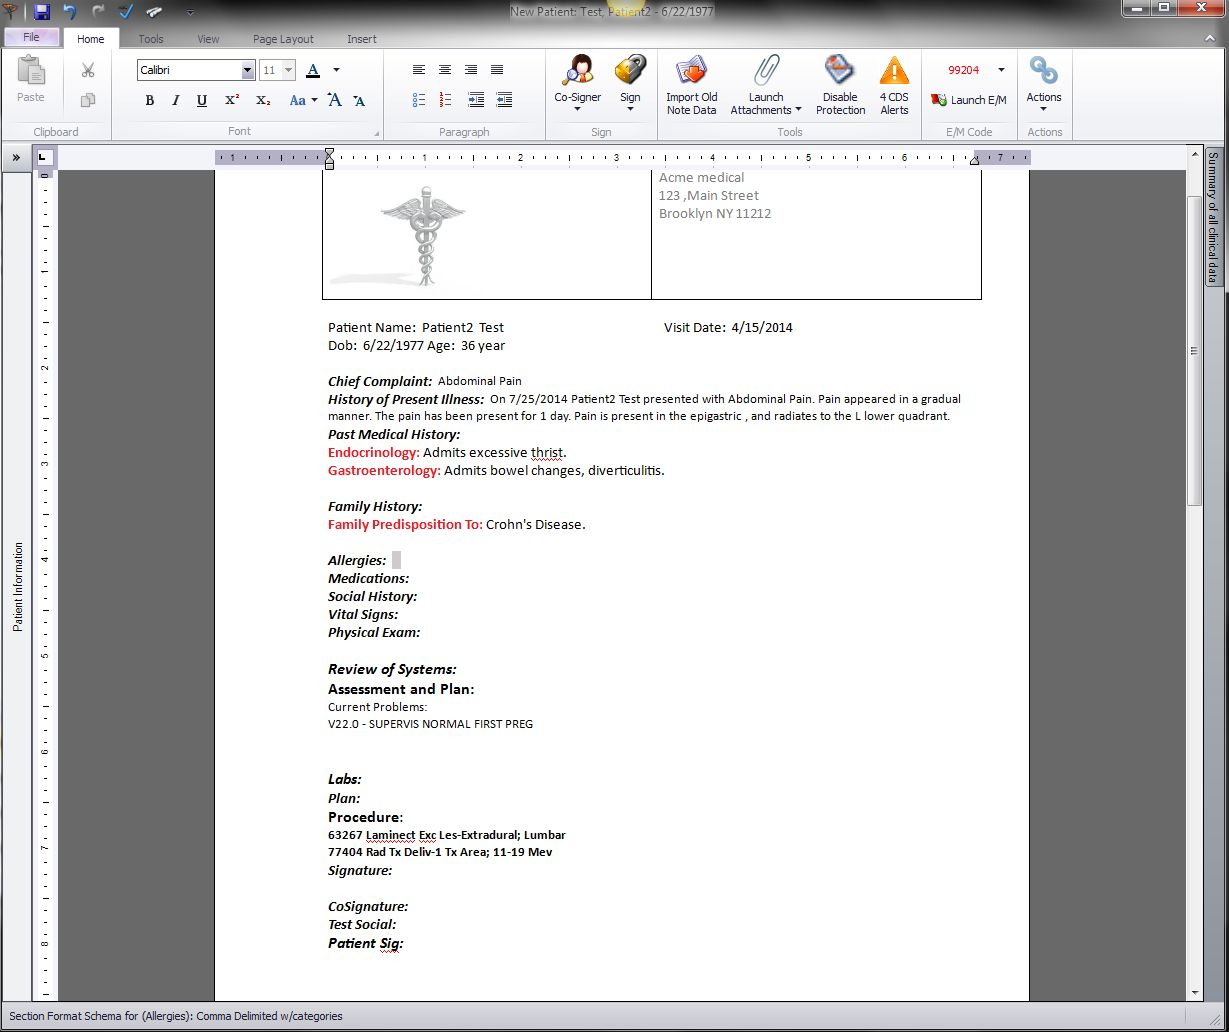
Task: Click the scrollbar down arrow
Action: pyautogui.click(x=1194, y=992)
